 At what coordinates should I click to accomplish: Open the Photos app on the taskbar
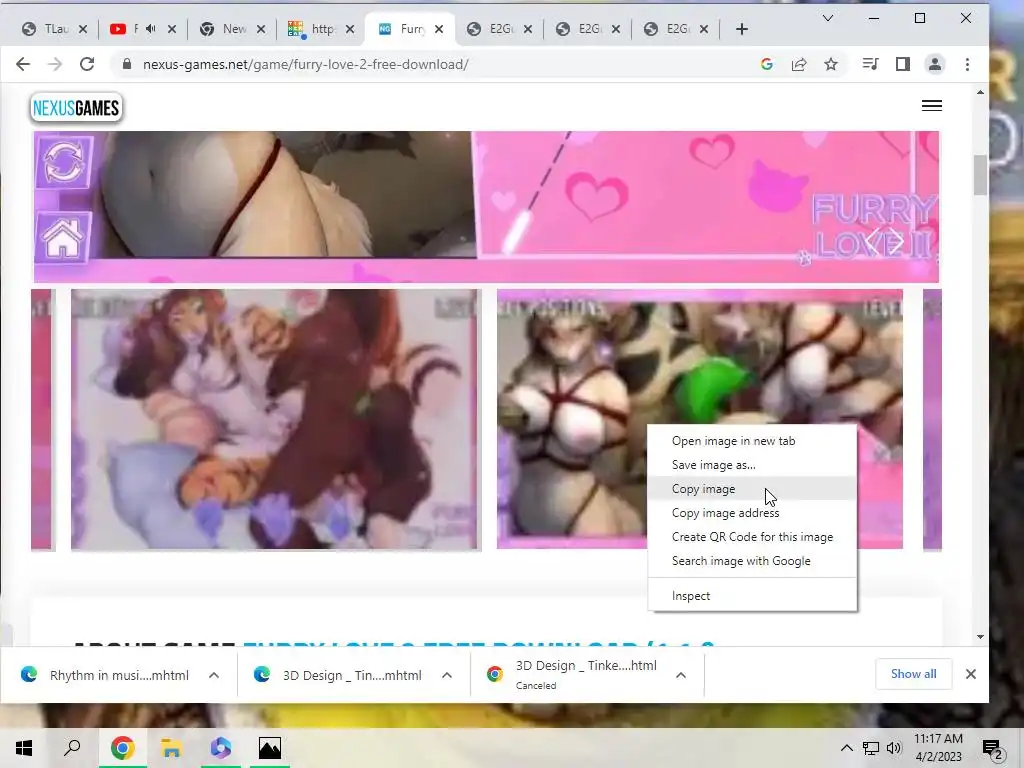[x=270, y=748]
